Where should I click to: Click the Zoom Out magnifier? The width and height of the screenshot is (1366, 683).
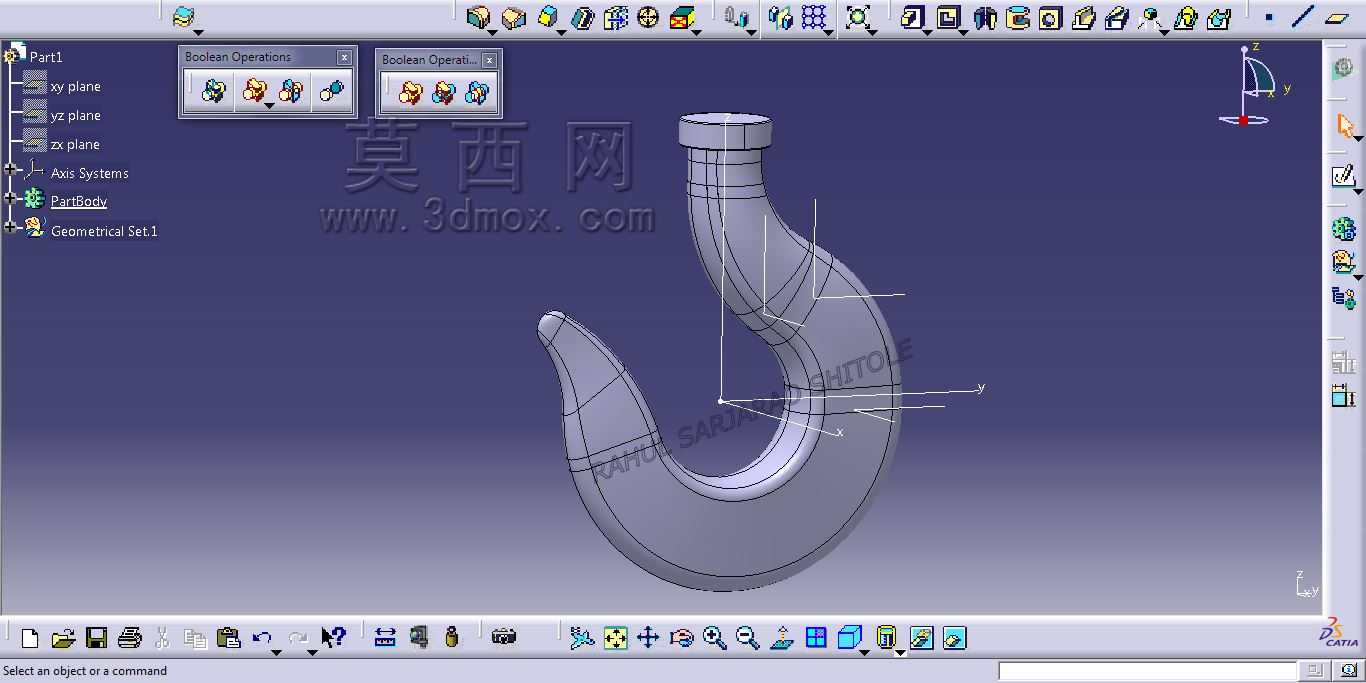(x=748, y=637)
